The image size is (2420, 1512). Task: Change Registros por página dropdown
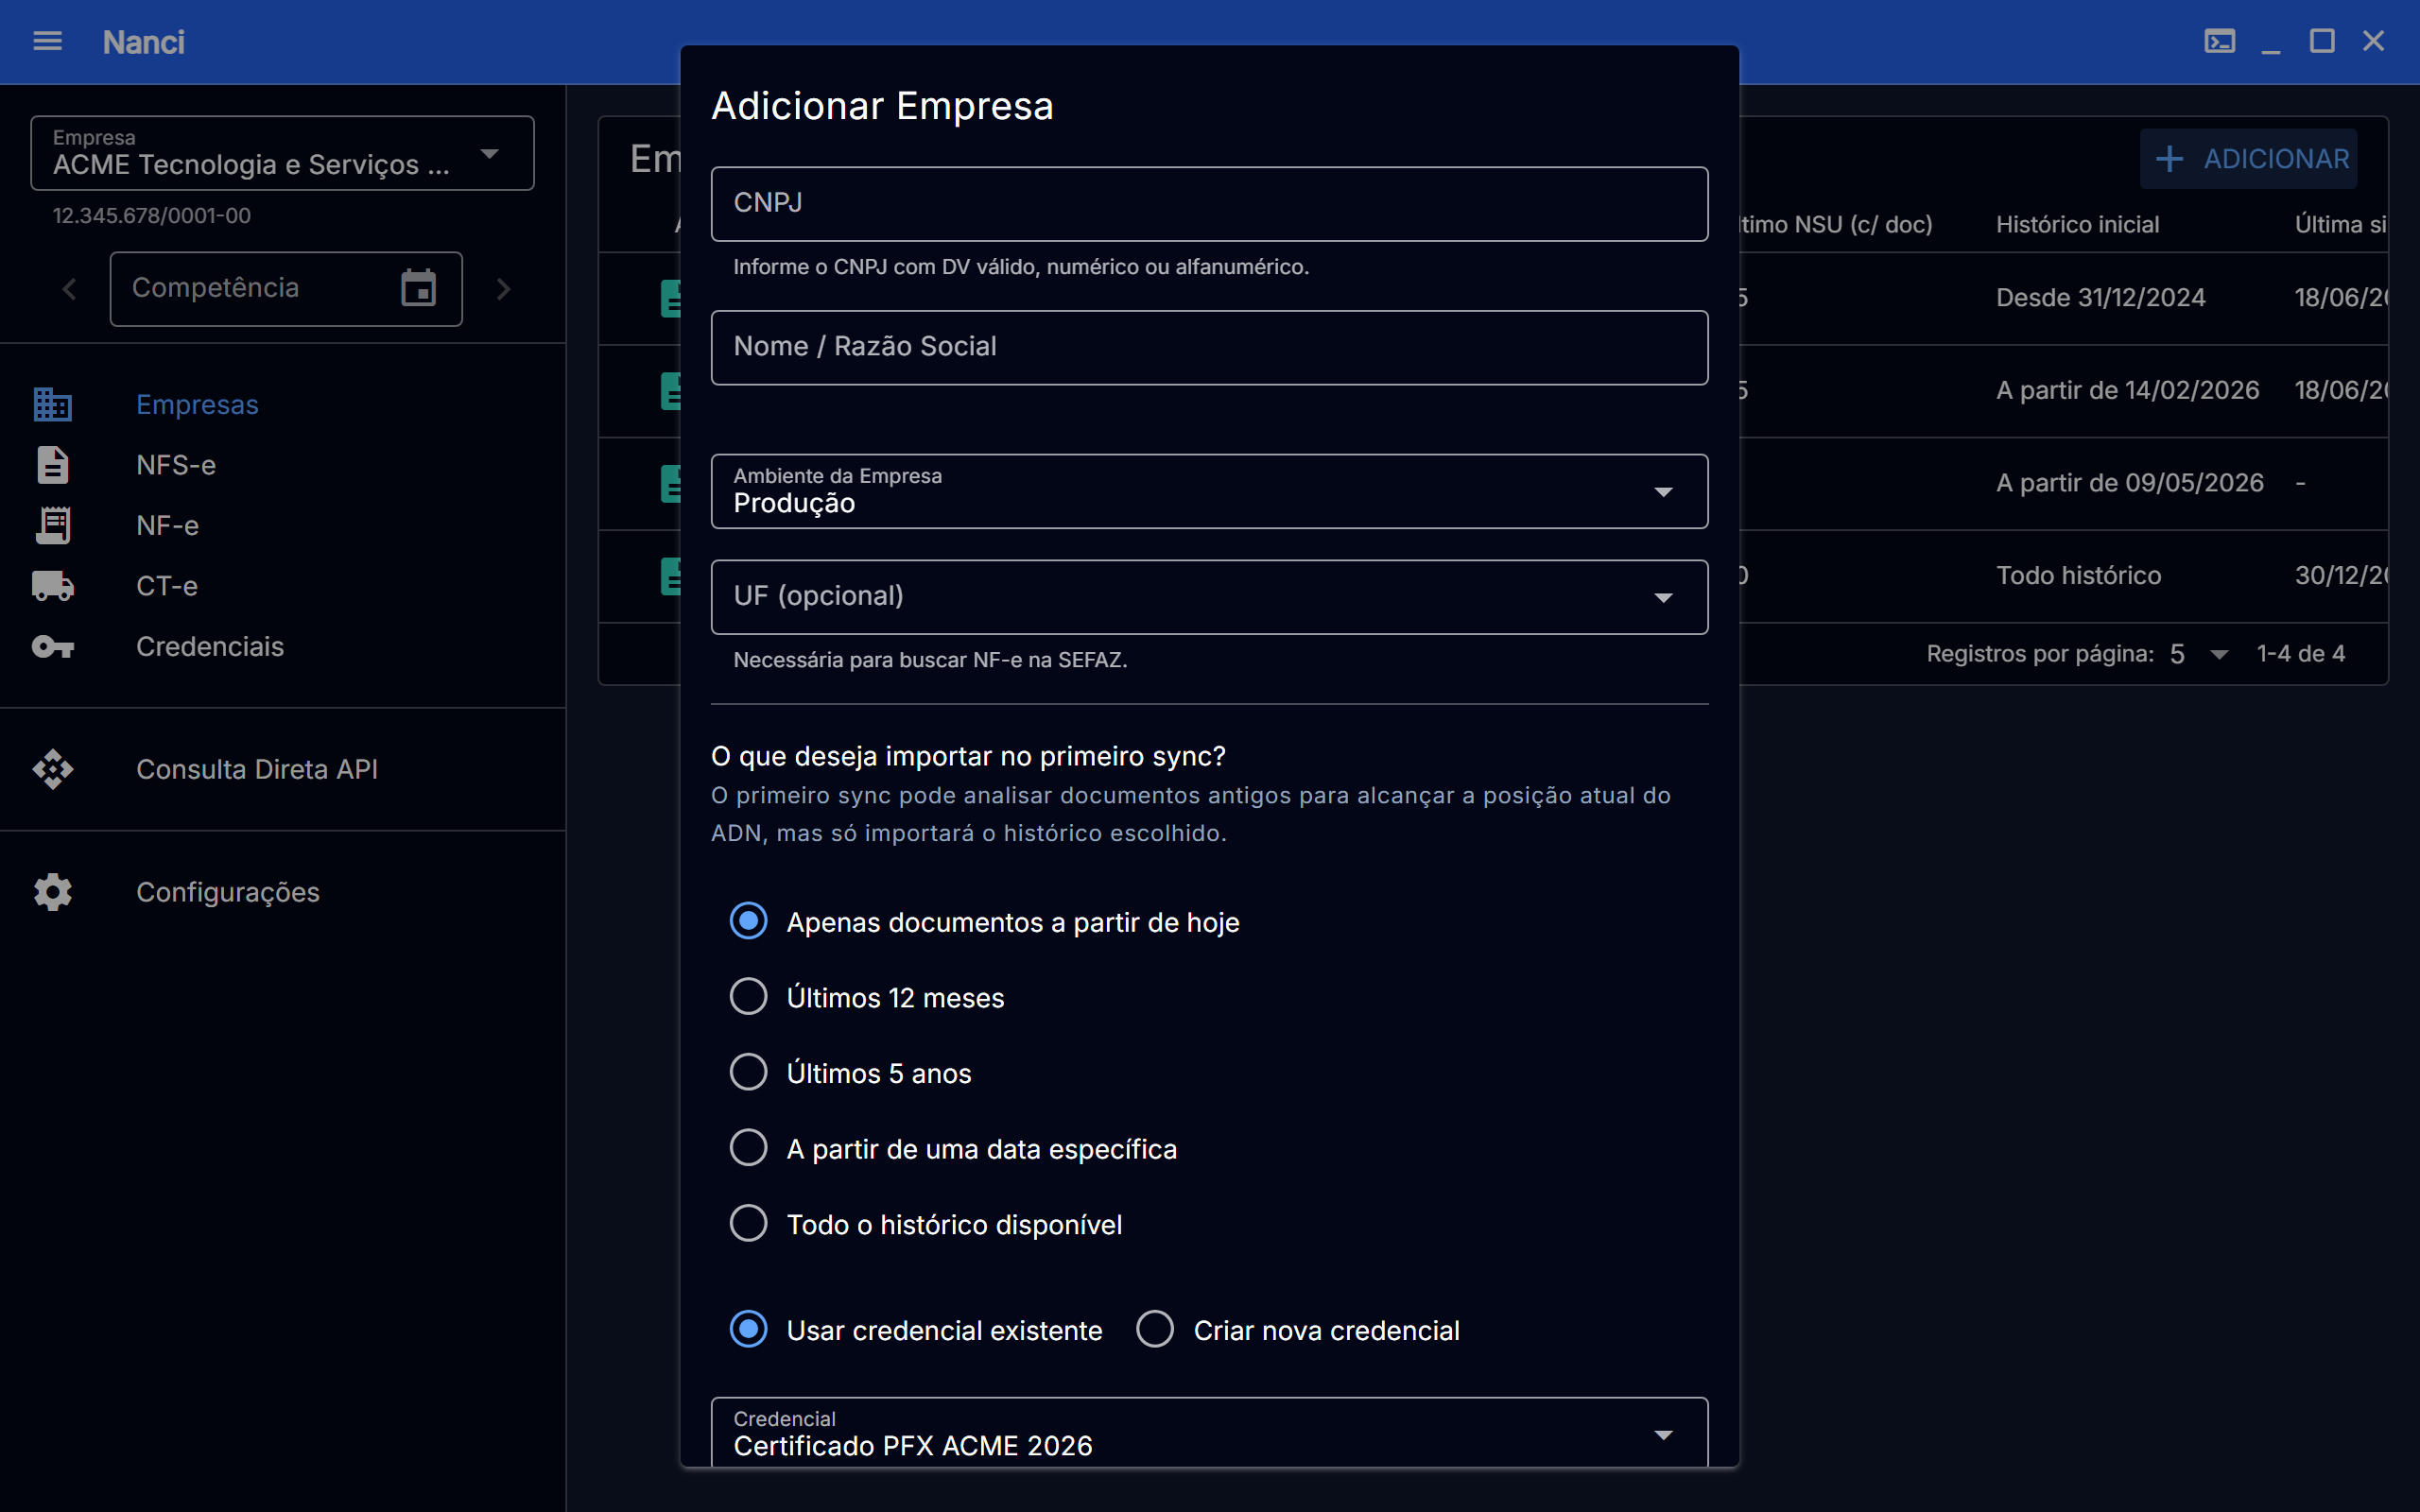pyautogui.click(x=2200, y=654)
